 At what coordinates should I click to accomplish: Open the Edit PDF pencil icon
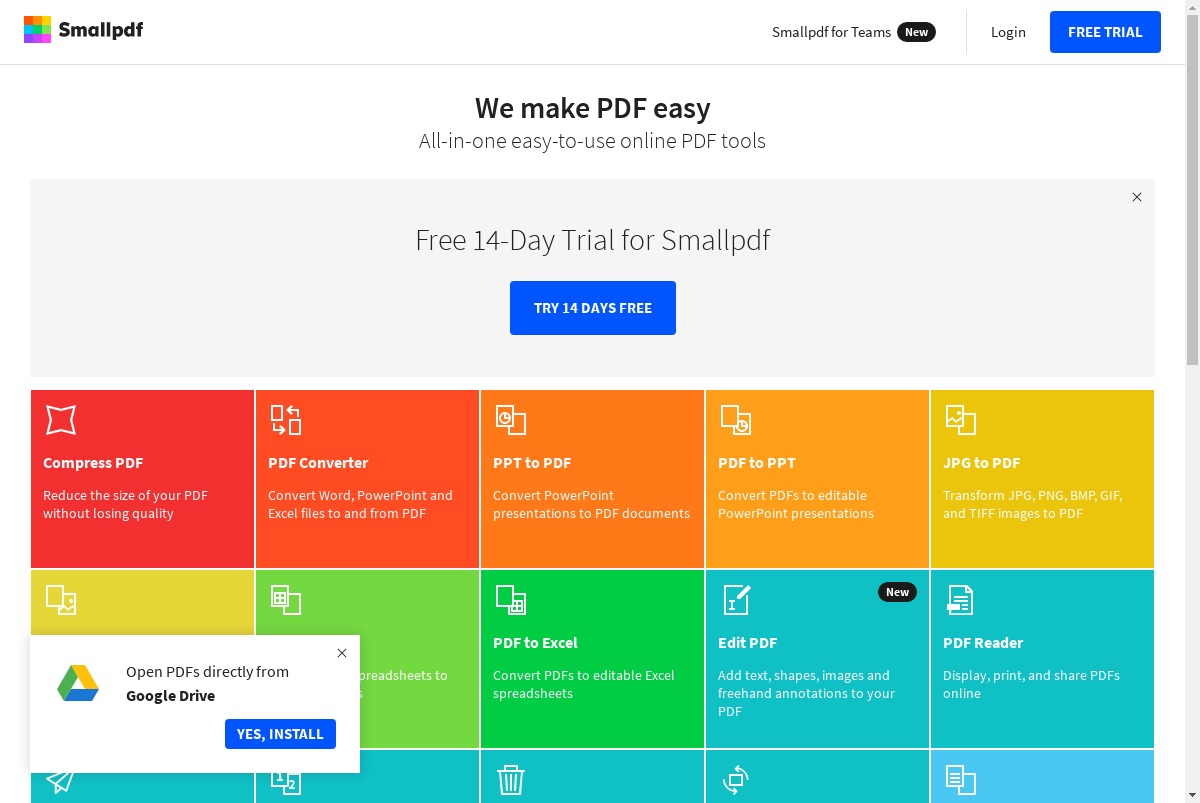pos(736,600)
